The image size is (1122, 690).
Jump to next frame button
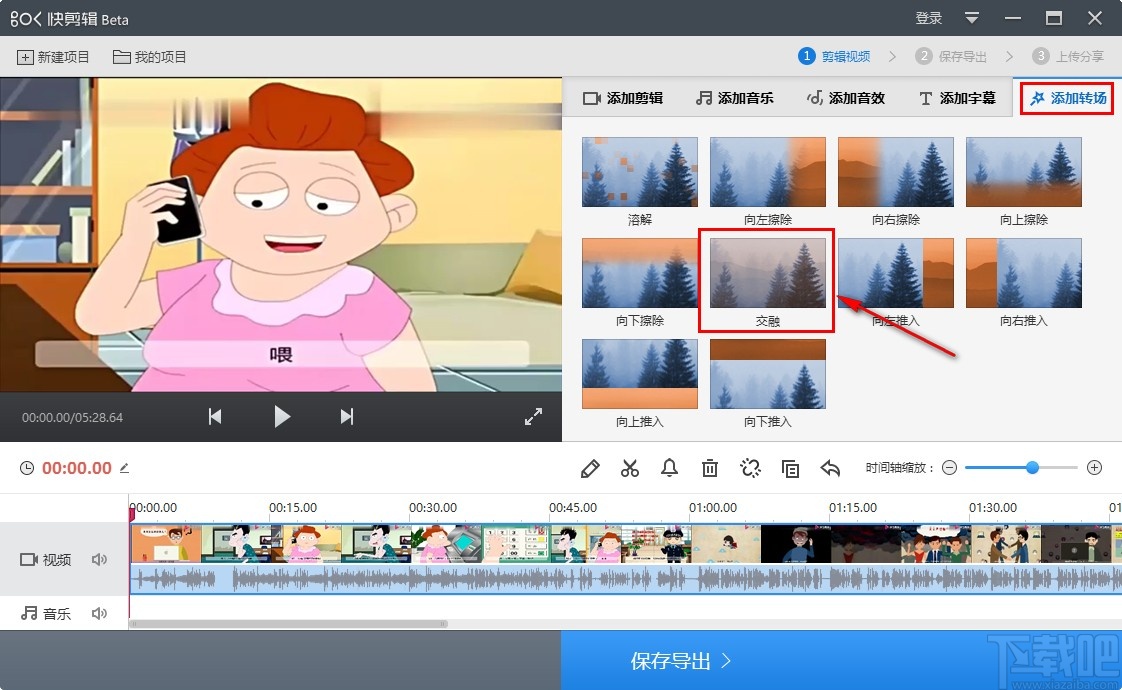tap(347, 417)
